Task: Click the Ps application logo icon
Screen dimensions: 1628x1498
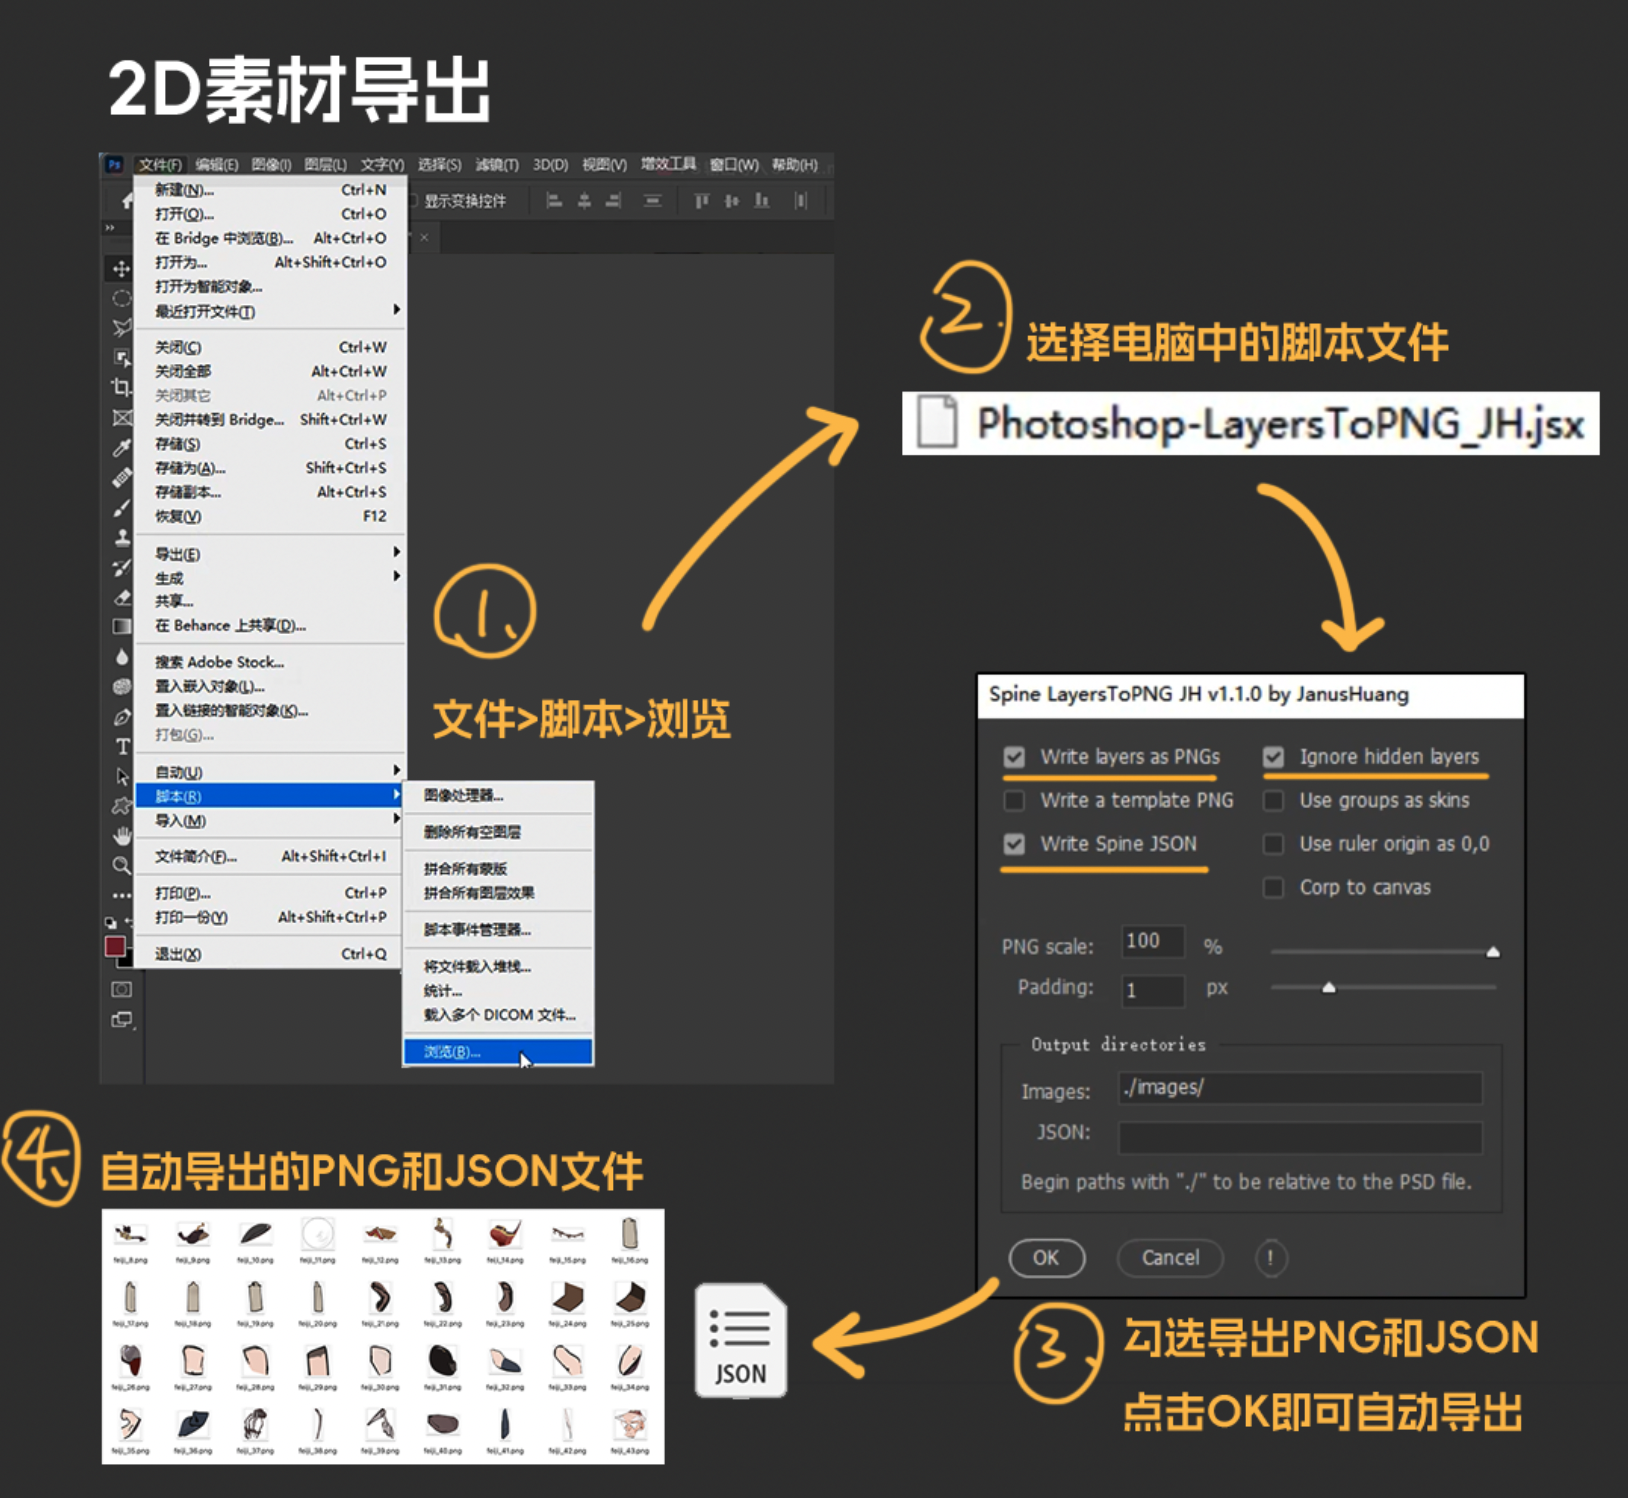Action: coord(114,165)
